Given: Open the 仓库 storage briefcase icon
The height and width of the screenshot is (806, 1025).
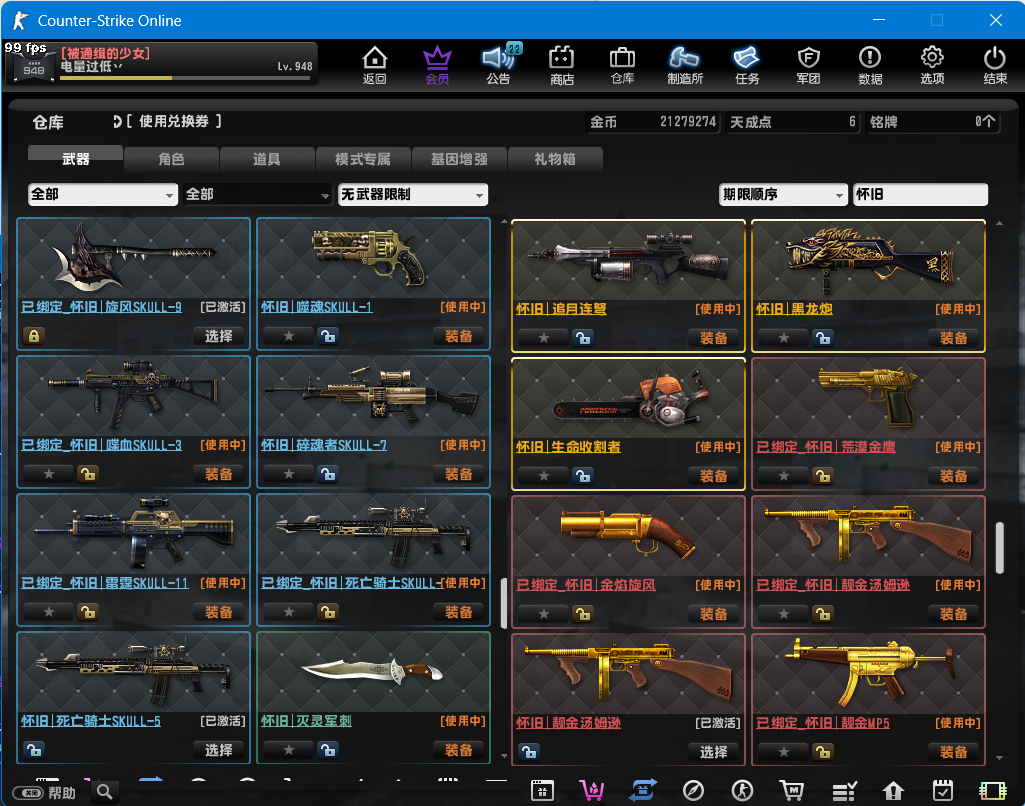Looking at the screenshot, I should tap(622, 65).
